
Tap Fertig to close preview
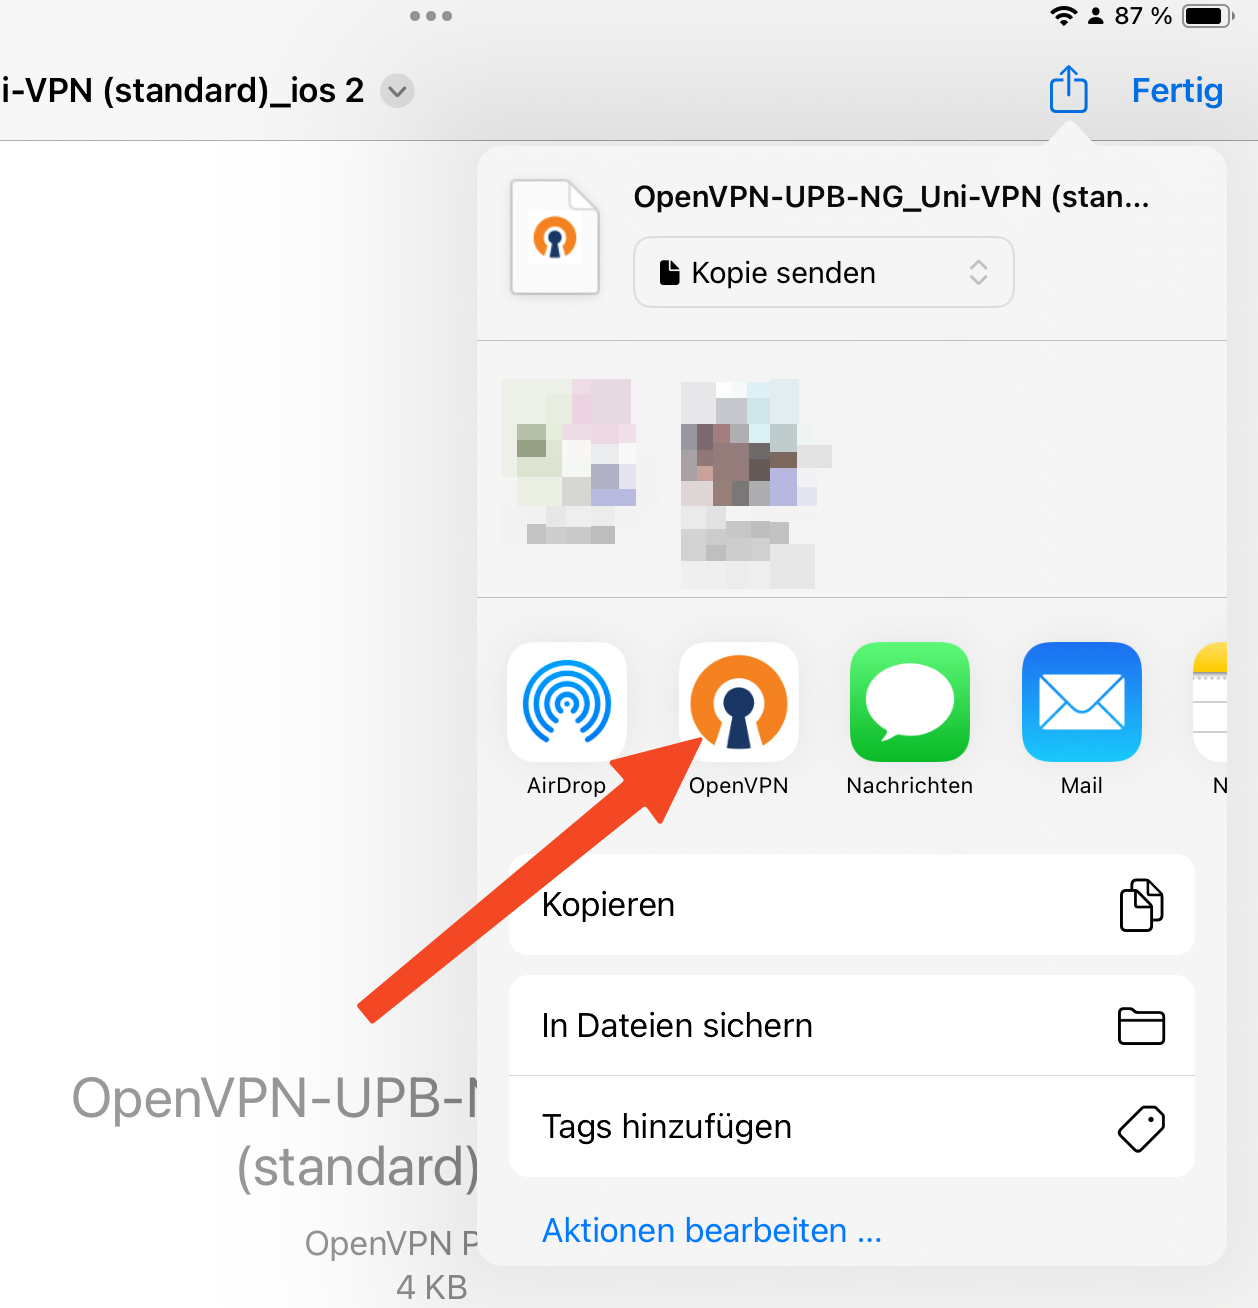(1177, 91)
